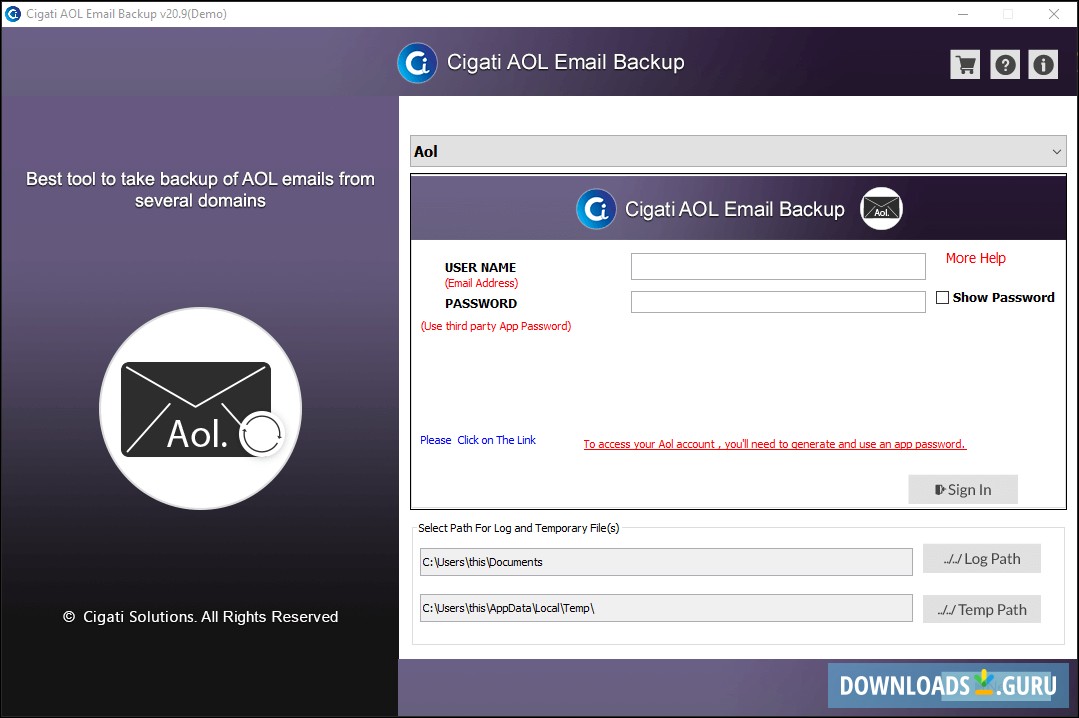This screenshot has width=1079, height=718.
Task: Click the Cigati logo in header
Action: tap(417, 63)
